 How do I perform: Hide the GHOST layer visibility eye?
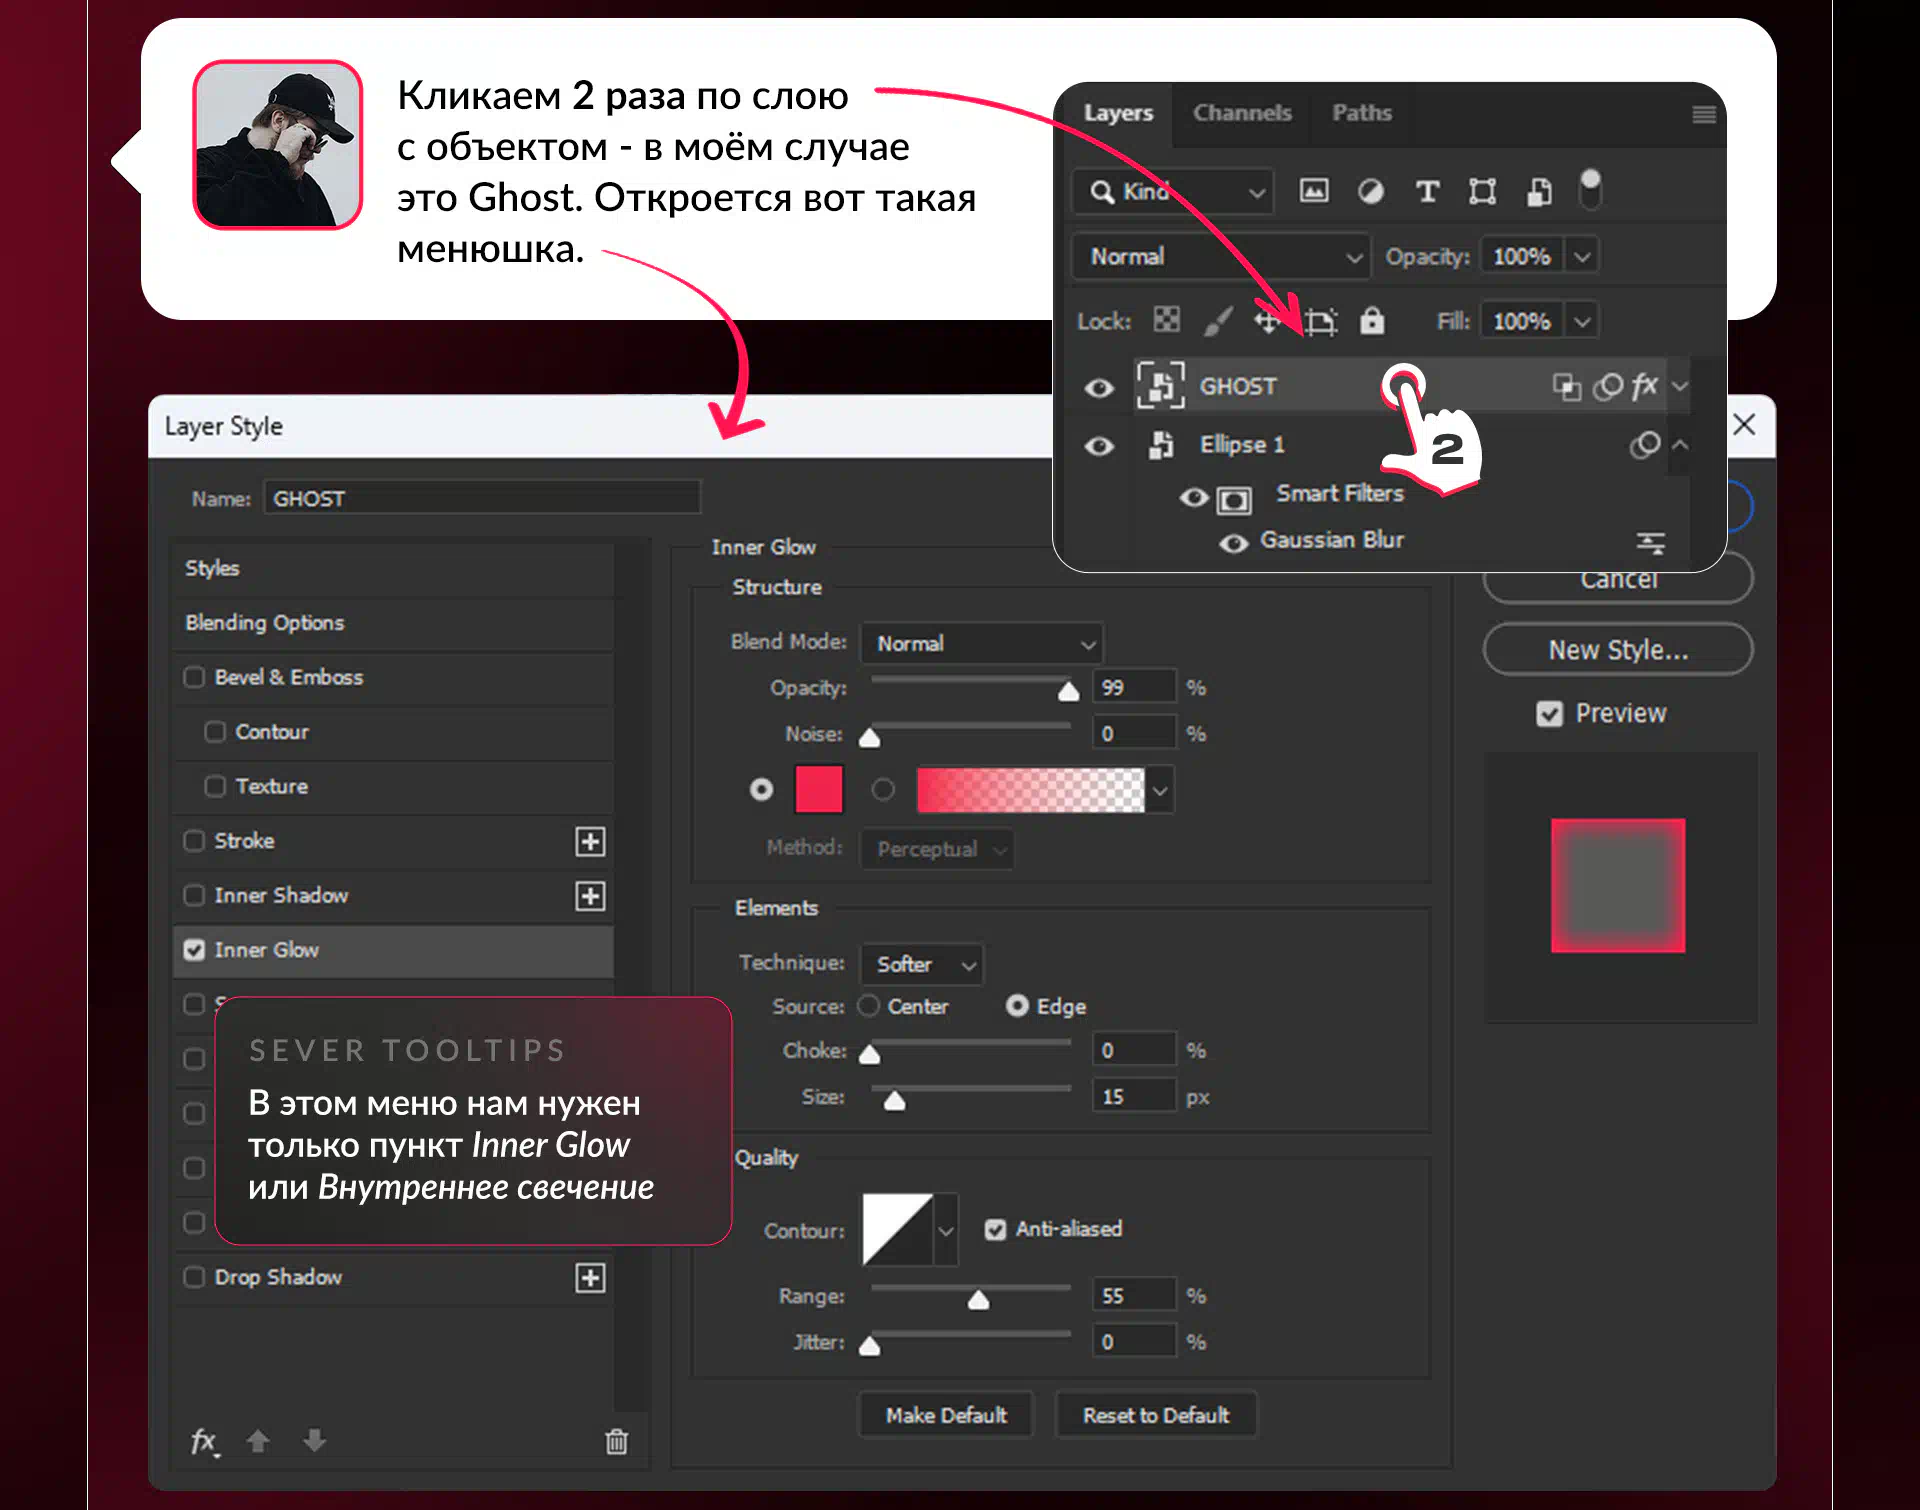(1099, 387)
